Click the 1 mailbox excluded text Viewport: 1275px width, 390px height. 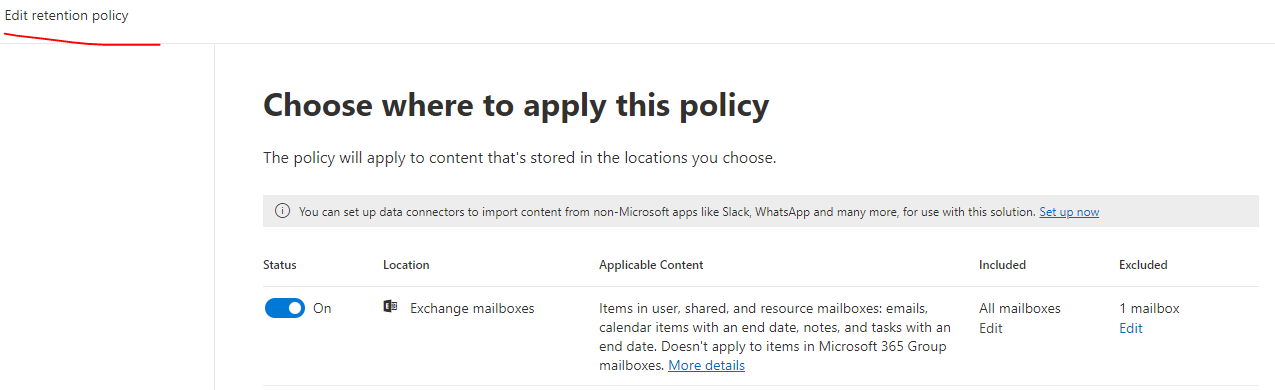[1149, 308]
